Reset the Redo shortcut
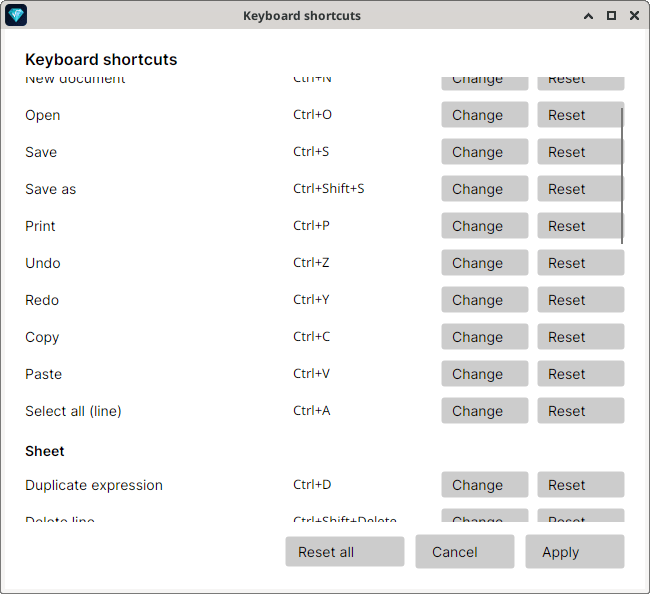Viewport: 650px width, 594px height. (581, 300)
